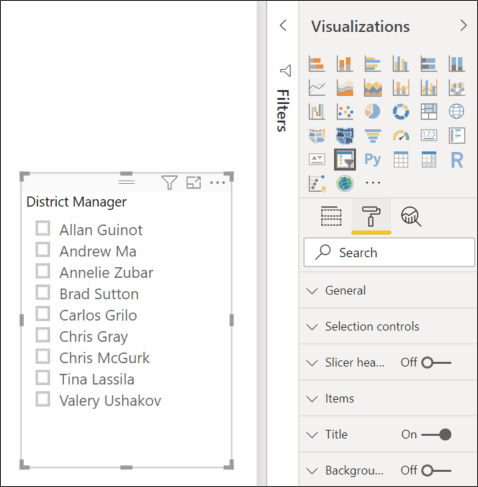This screenshot has height=487, width=478.
Task: Select the slicer visual icon
Action: pos(345,160)
